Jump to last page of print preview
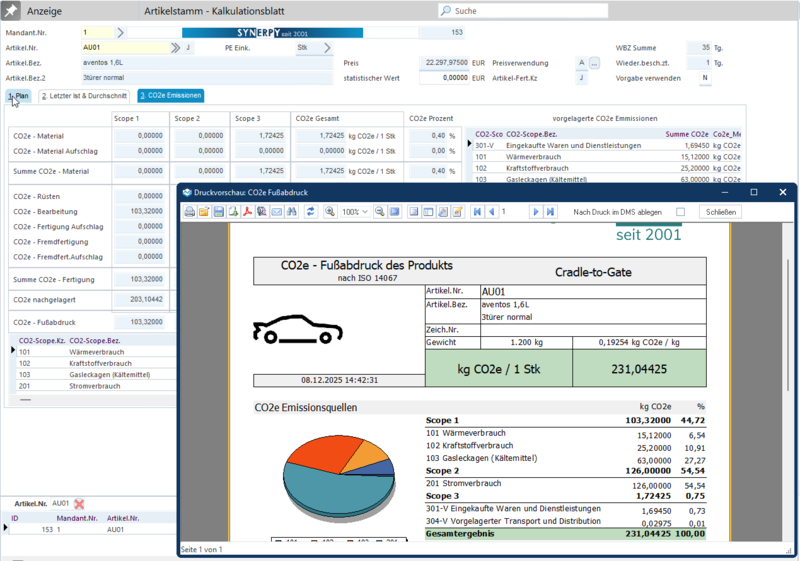The width and height of the screenshot is (800, 561). pos(550,212)
